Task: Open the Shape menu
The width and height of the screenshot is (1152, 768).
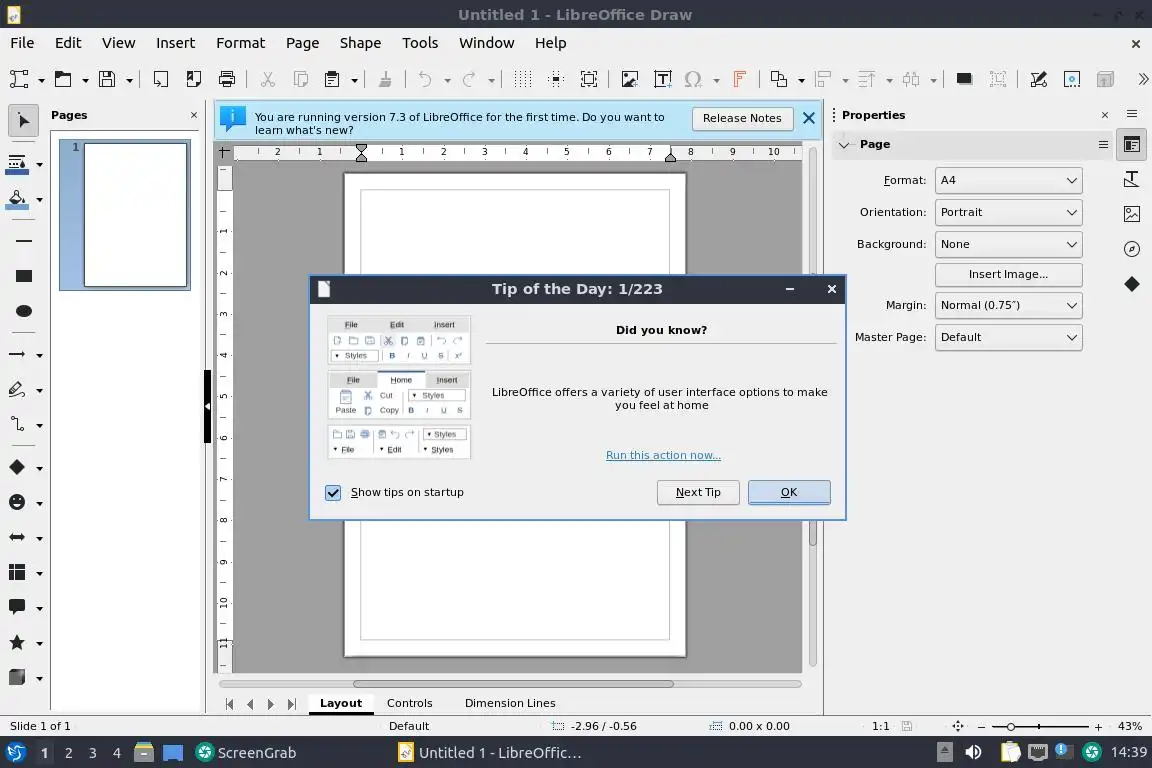Action: 360,43
